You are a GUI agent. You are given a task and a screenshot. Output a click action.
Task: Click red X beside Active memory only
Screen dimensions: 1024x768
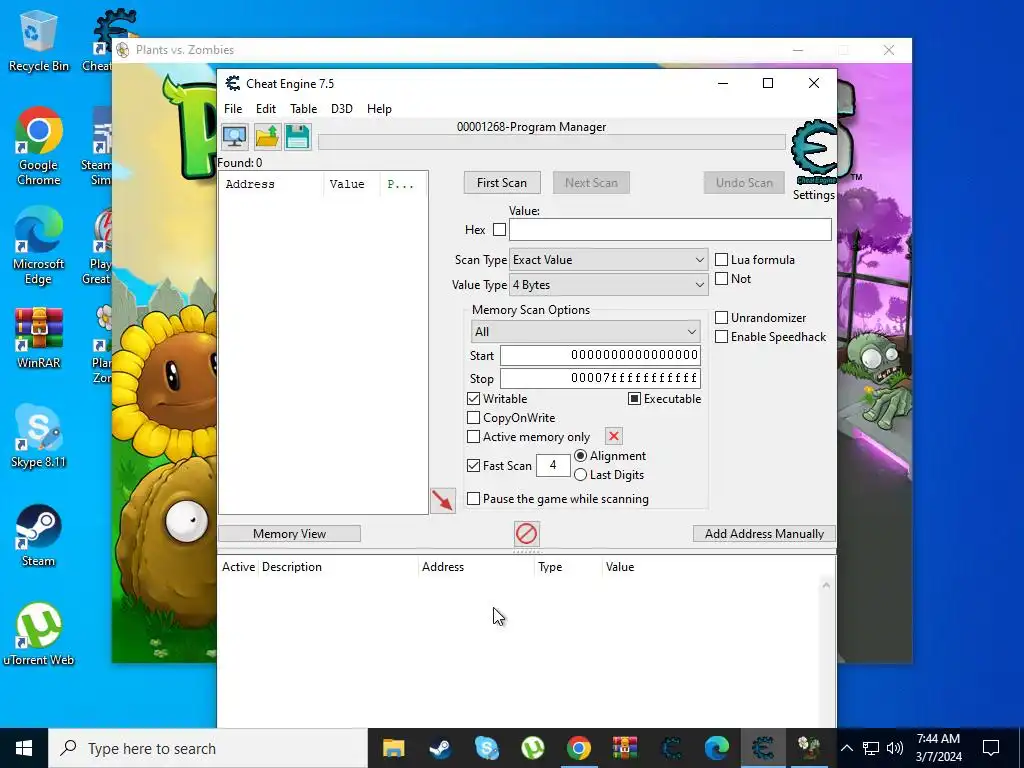click(x=613, y=436)
